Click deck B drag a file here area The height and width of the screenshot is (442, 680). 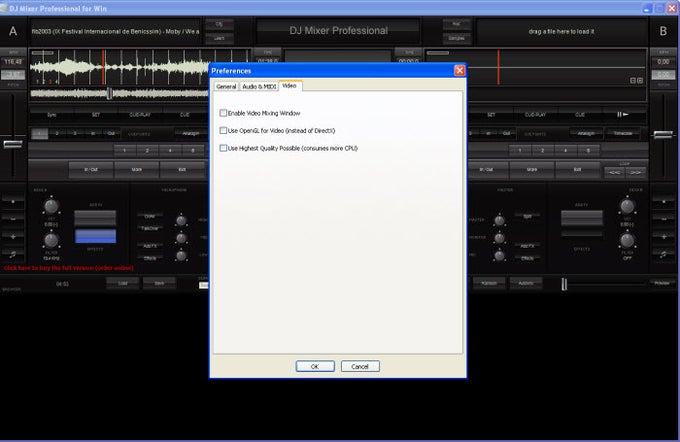pos(561,31)
